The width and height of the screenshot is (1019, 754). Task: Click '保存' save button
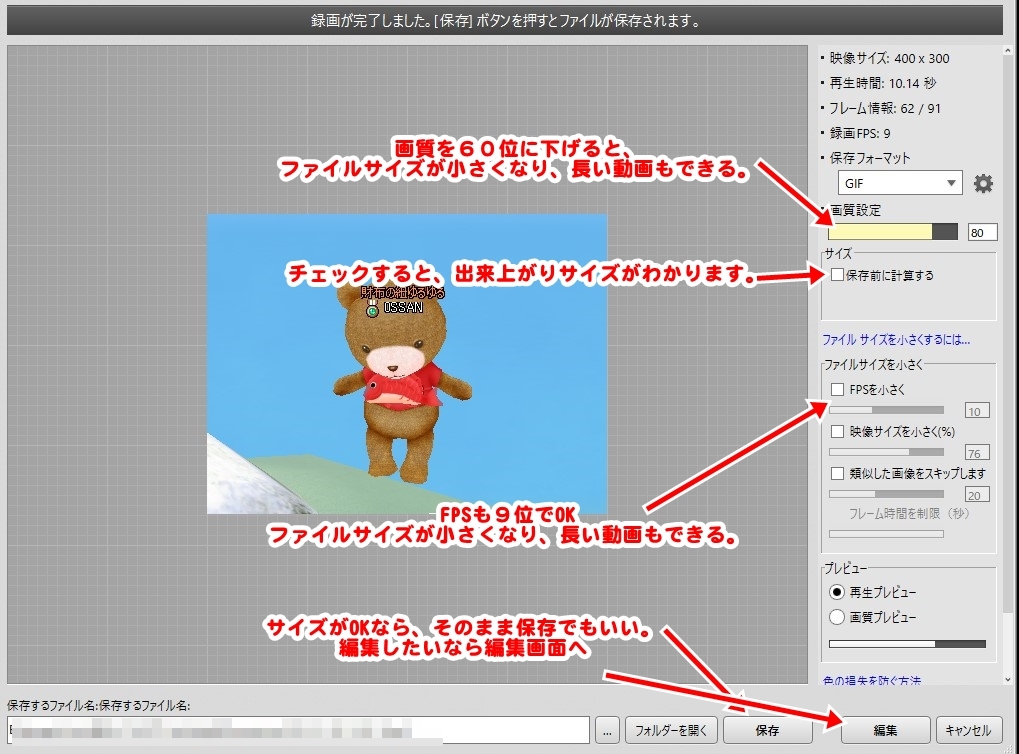767,730
